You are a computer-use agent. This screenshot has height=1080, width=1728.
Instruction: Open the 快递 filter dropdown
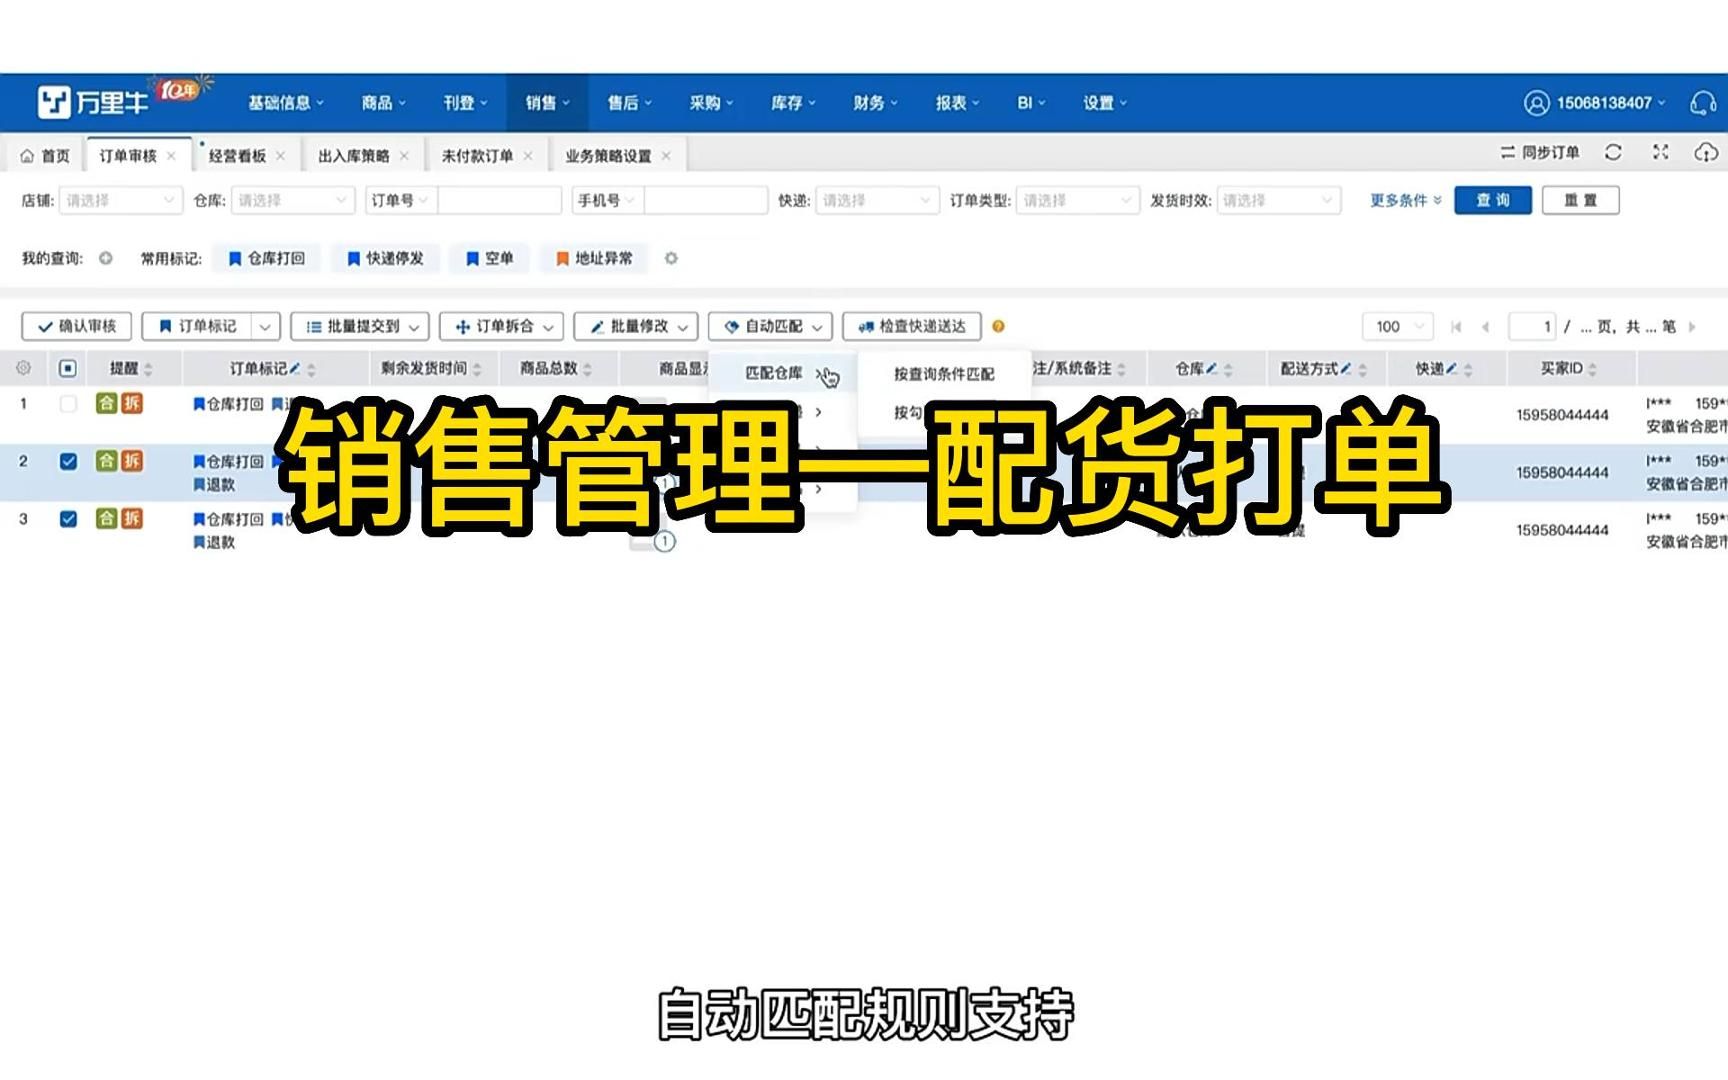(877, 200)
